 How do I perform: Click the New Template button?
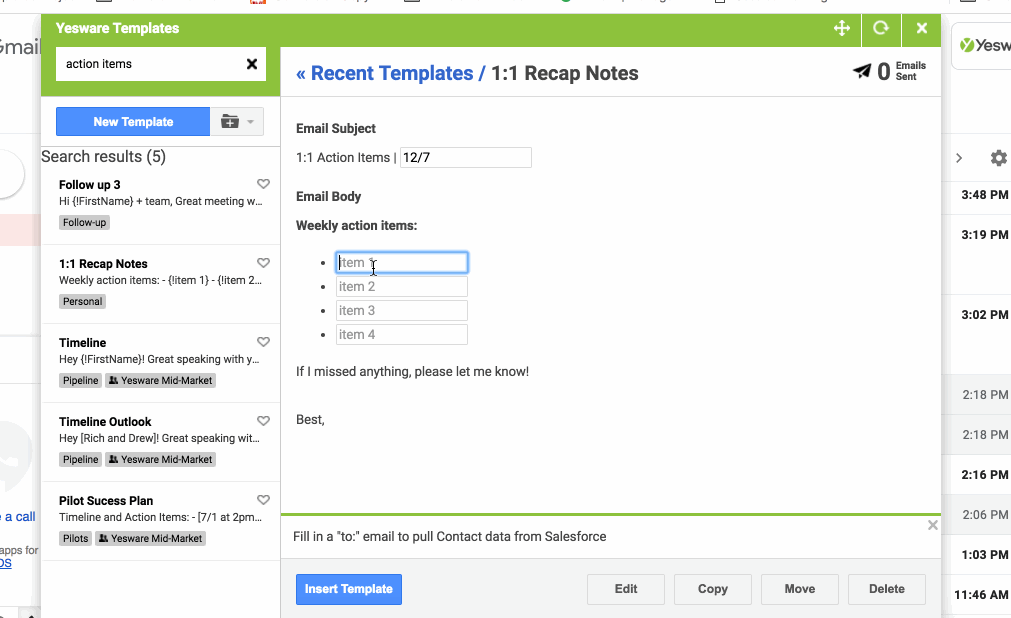coord(133,122)
